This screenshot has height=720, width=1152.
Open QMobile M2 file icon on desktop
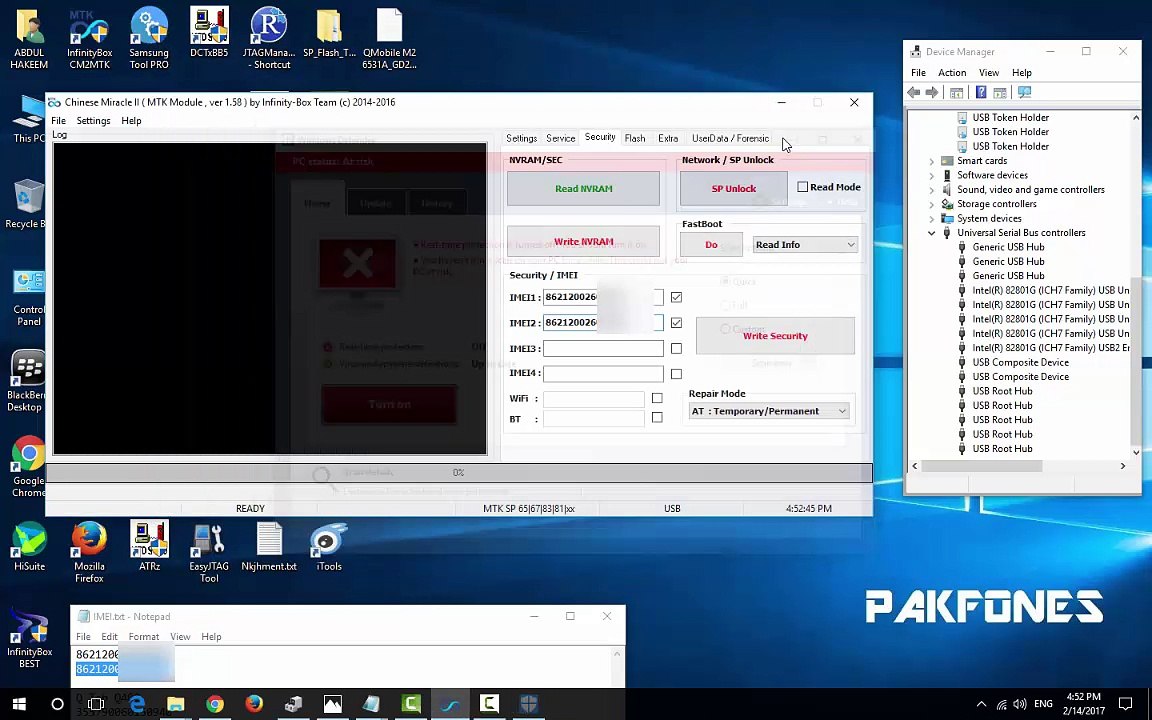(x=389, y=38)
